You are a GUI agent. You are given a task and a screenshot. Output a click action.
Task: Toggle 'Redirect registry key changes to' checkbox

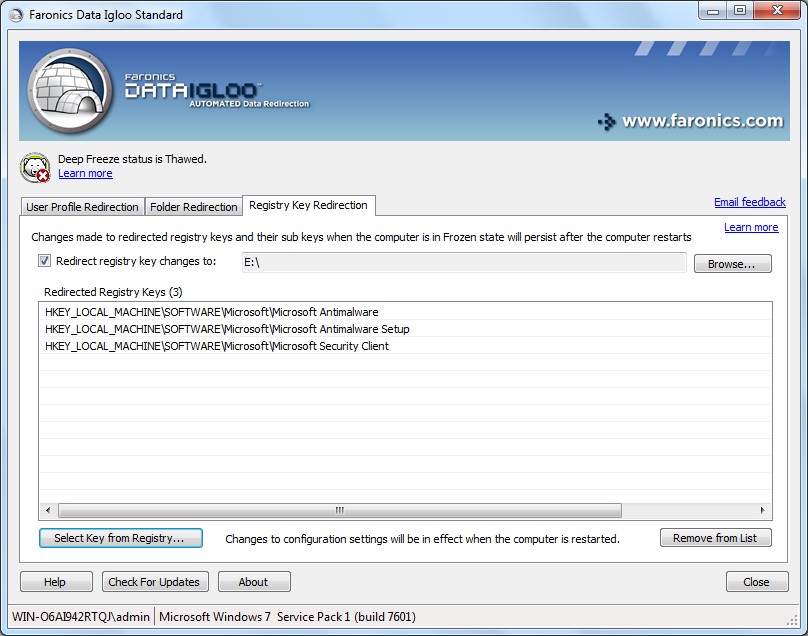[44, 261]
